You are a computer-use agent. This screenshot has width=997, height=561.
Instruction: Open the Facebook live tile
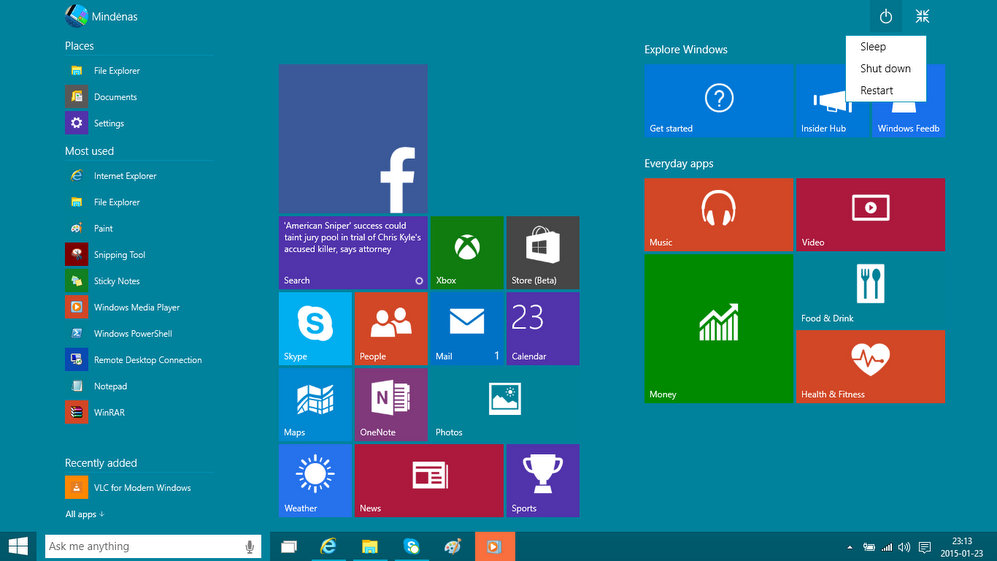353,139
